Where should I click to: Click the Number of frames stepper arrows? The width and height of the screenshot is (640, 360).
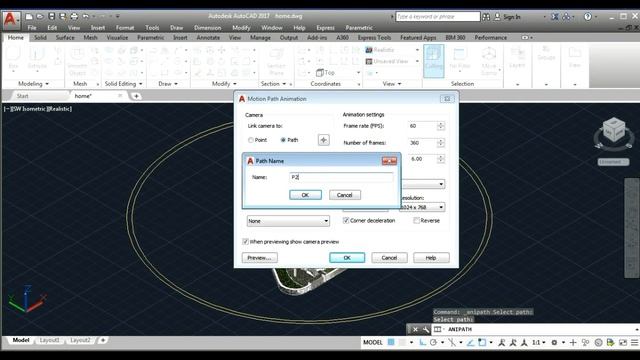pos(440,143)
